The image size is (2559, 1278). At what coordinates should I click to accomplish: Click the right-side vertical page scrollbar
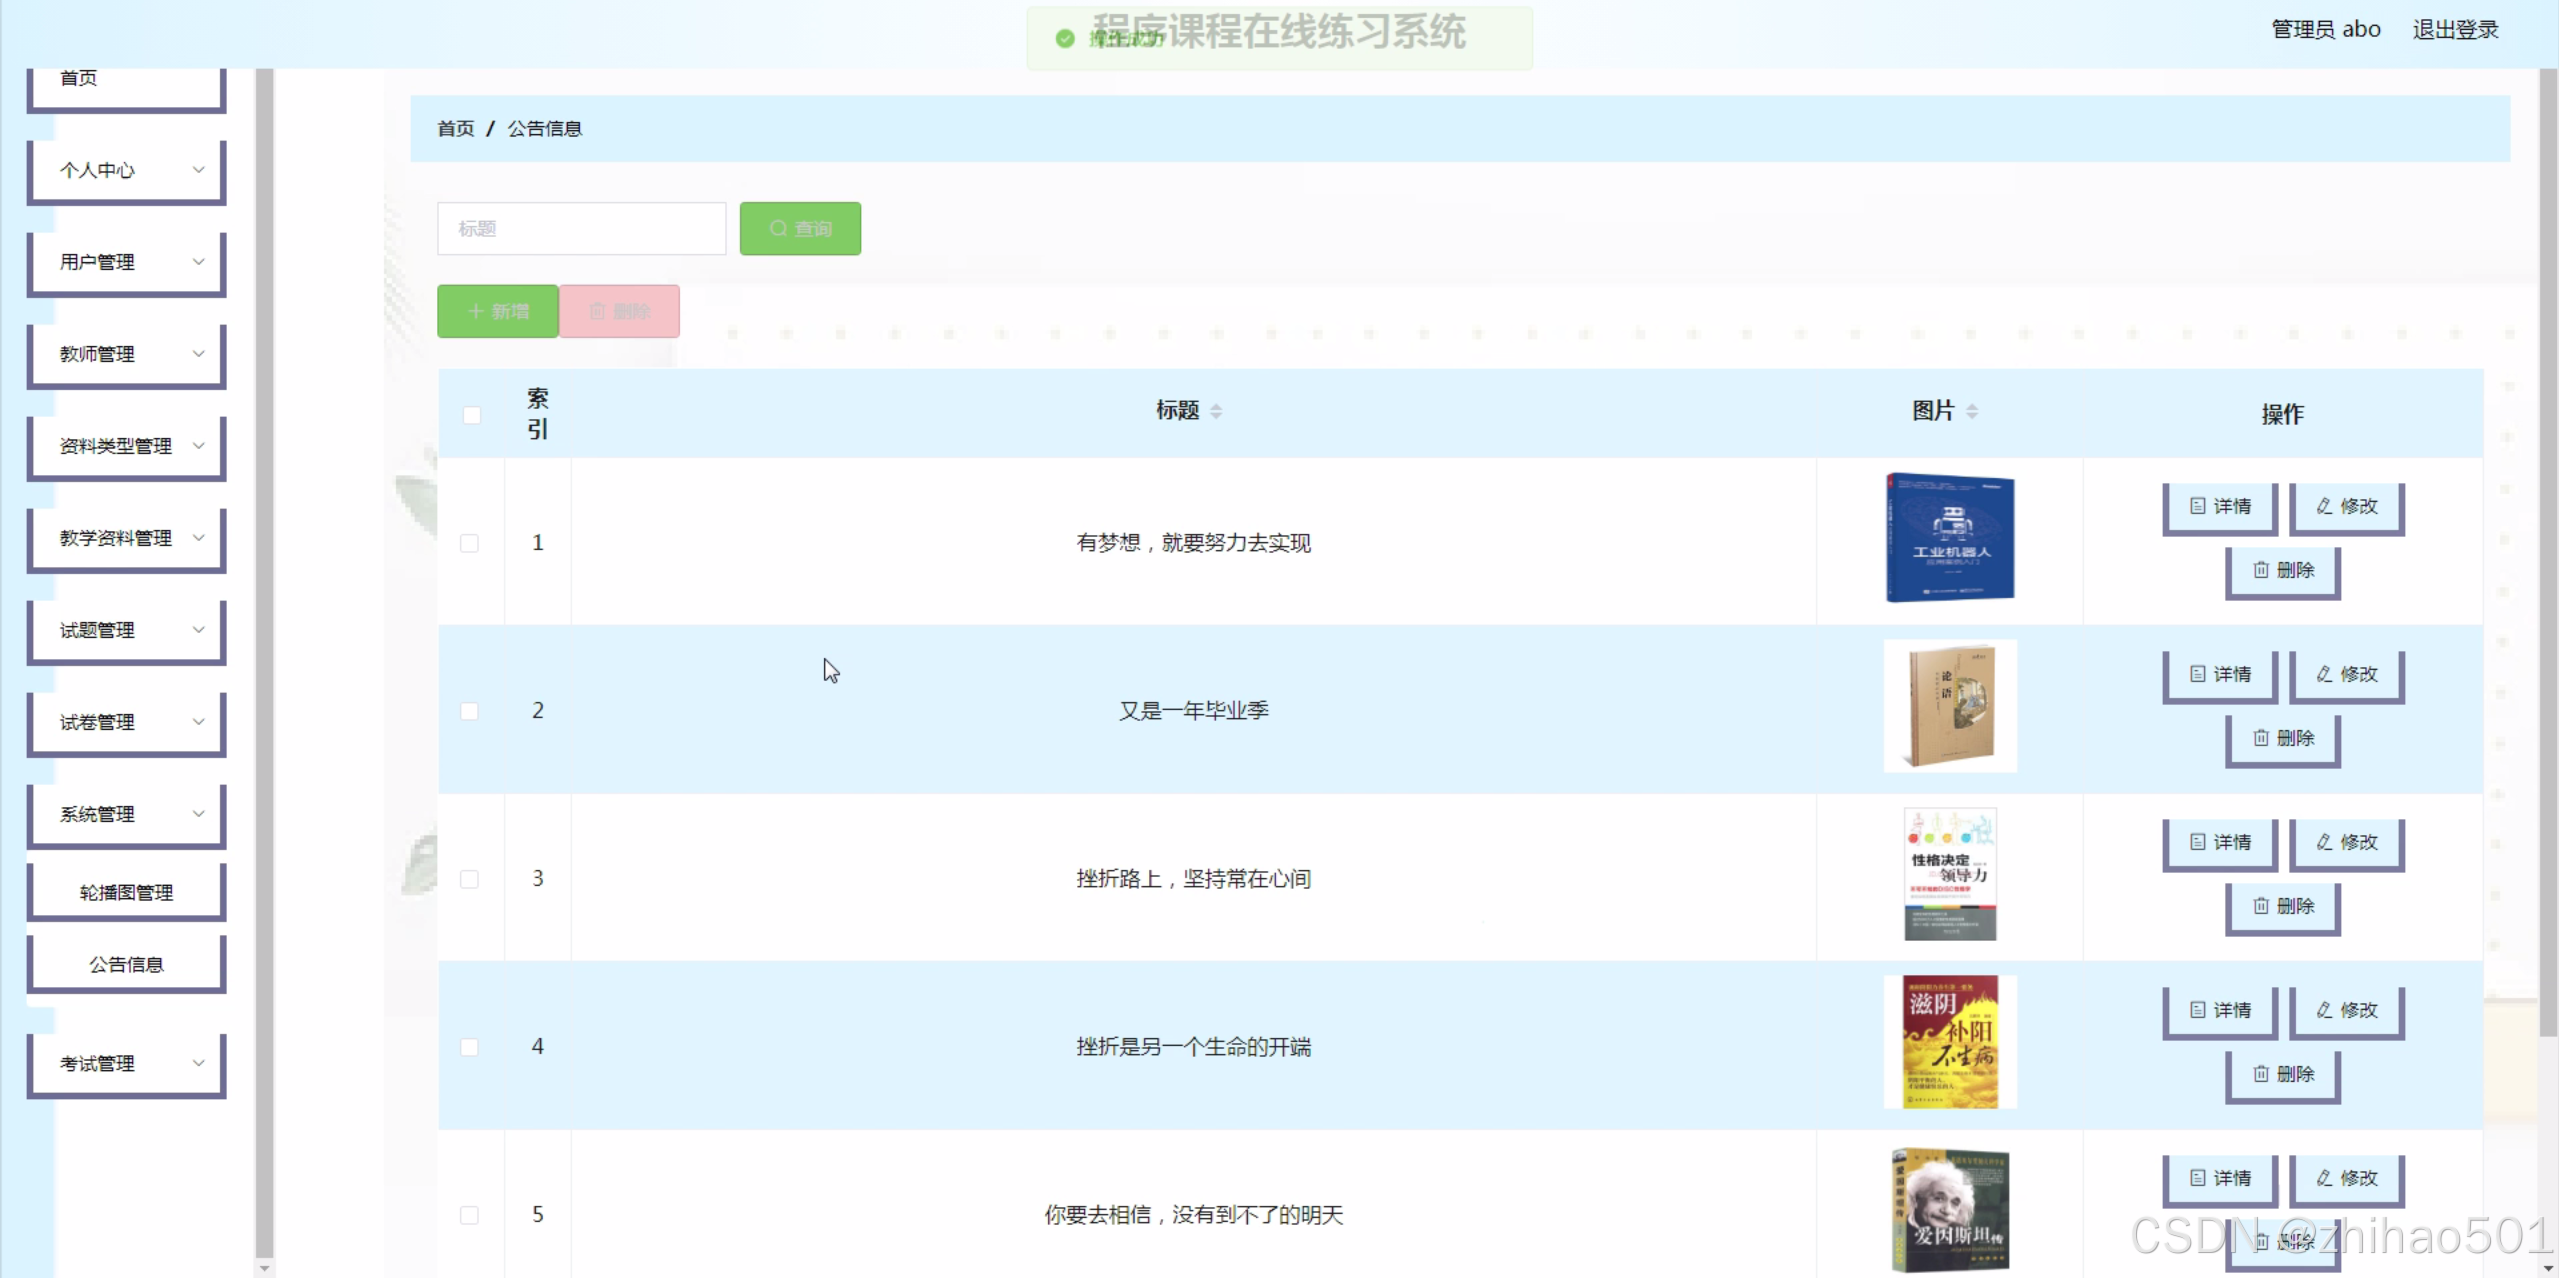(2547, 550)
